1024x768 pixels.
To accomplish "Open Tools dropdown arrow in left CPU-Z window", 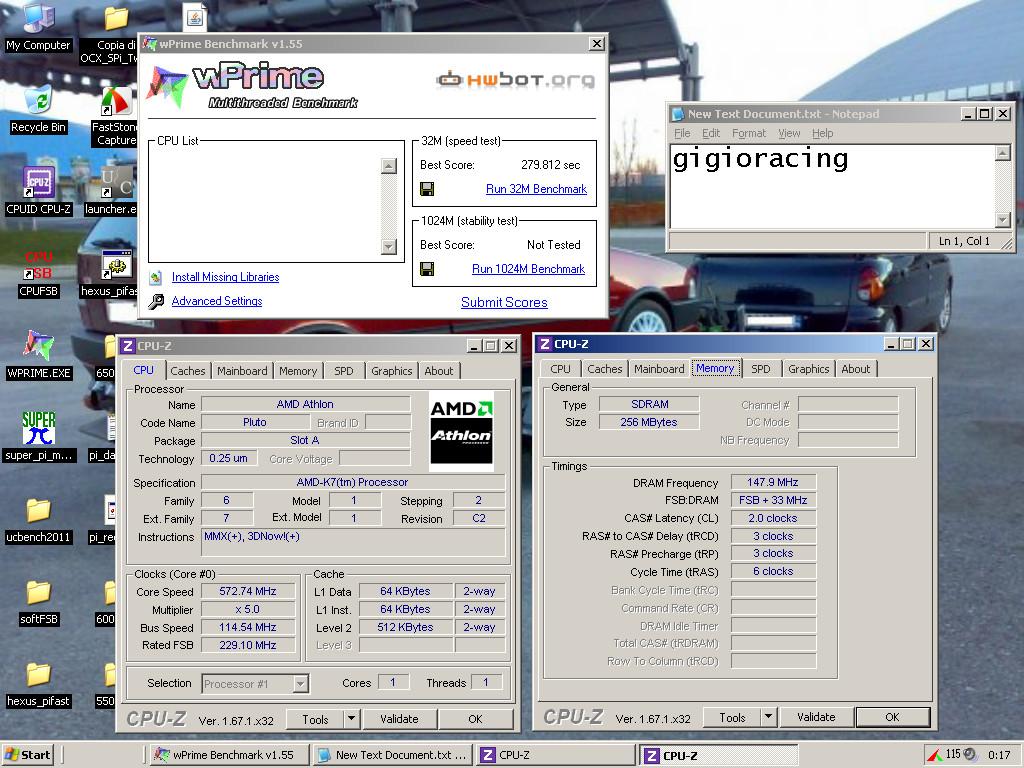I will (351, 719).
